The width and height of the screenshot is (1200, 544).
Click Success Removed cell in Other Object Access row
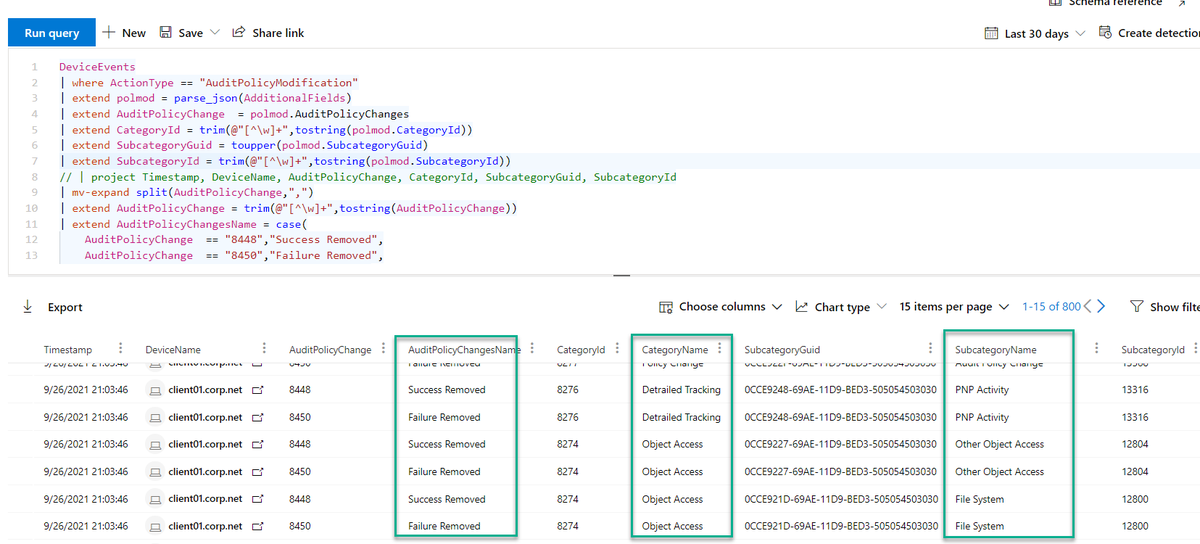(446, 444)
